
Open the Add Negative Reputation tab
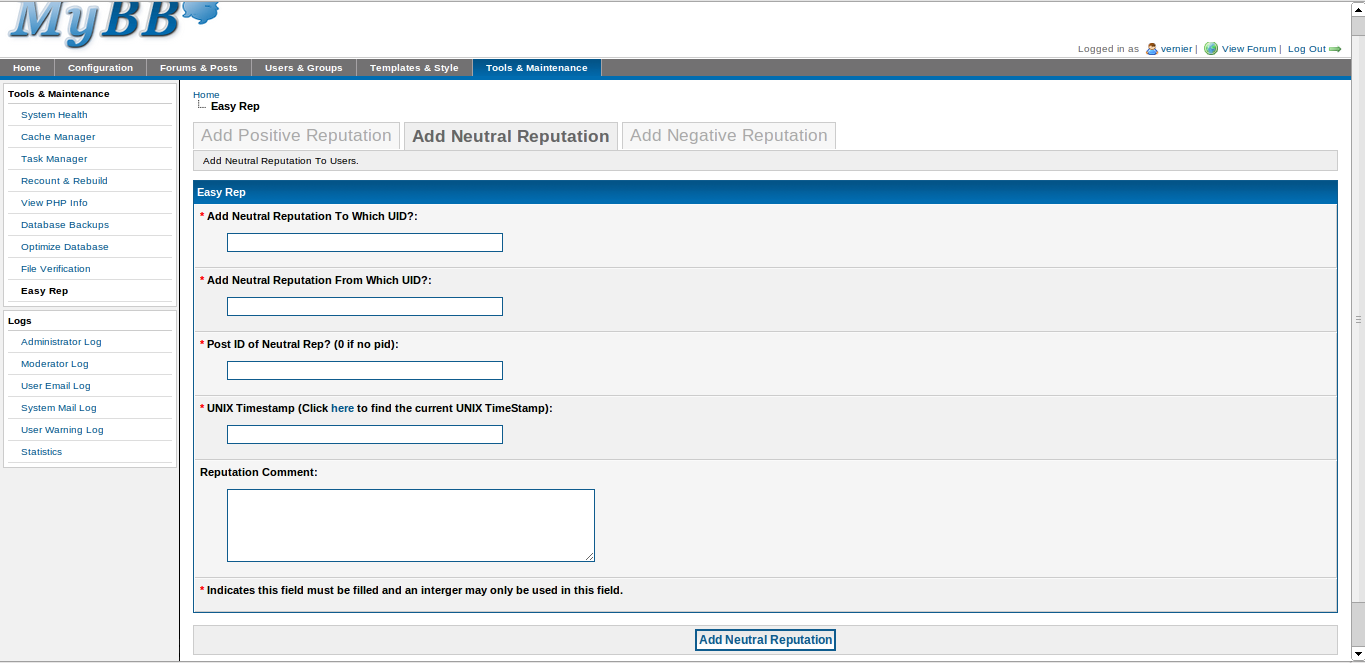728,136
